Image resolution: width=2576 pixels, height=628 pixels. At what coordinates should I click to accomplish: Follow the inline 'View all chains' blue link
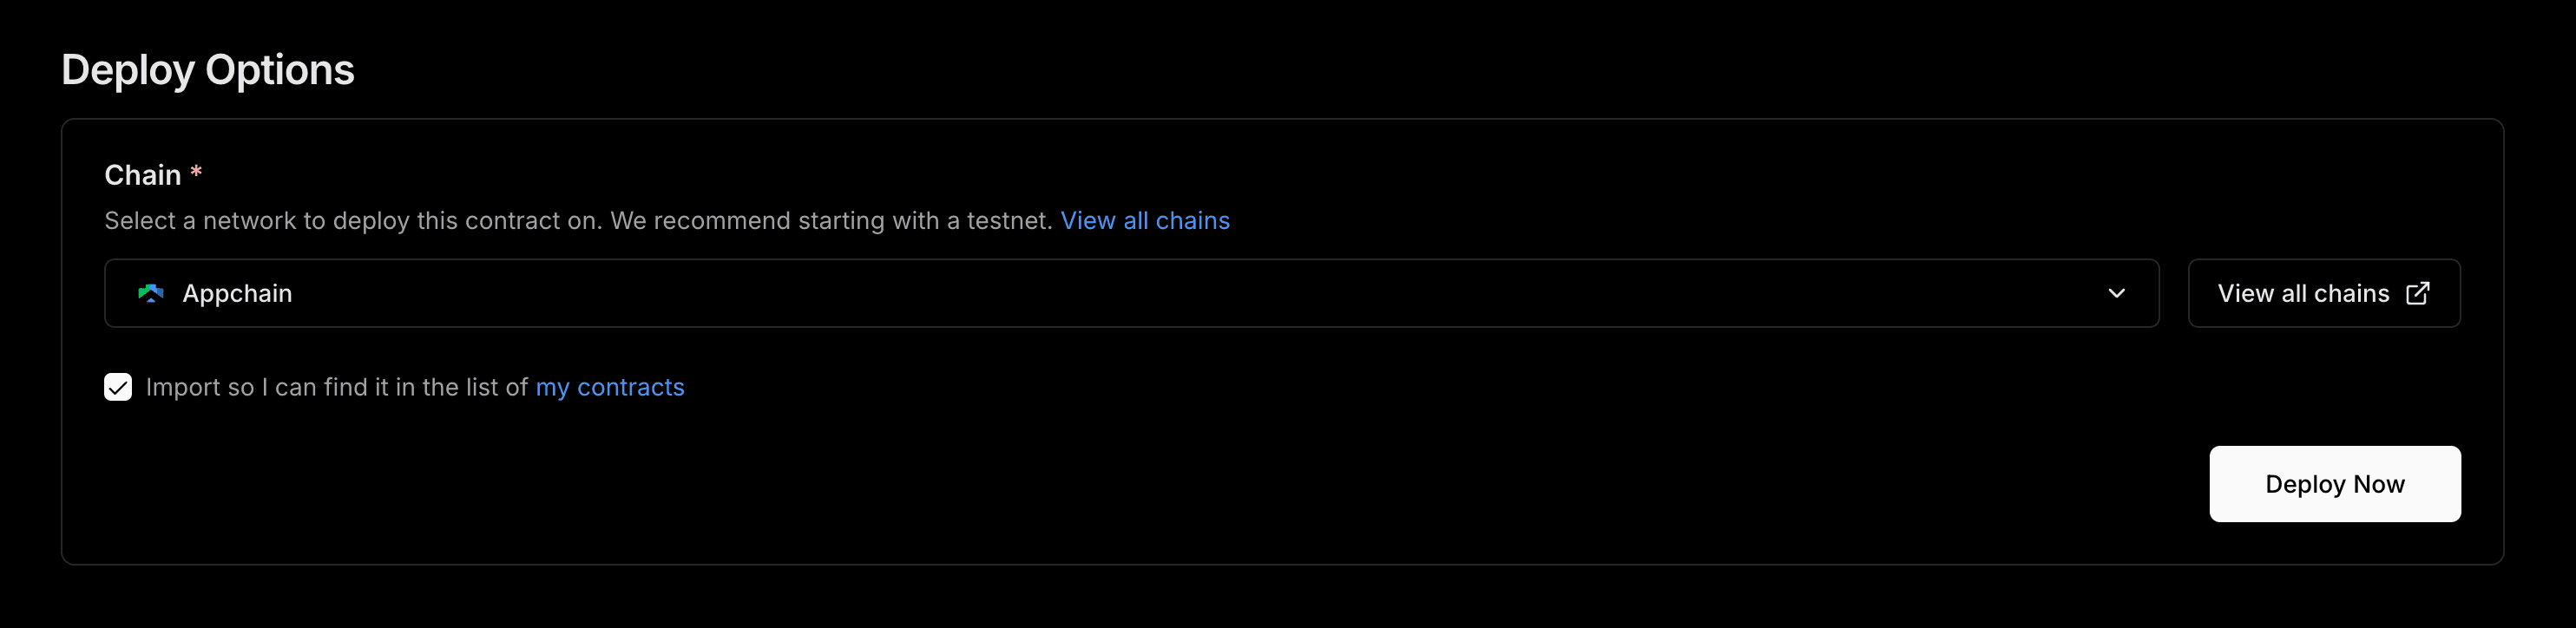coord(1145,220)
